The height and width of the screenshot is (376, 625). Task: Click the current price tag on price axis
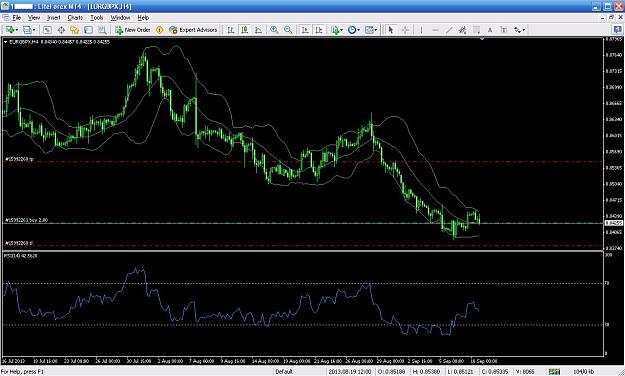[x=613, y=223]
